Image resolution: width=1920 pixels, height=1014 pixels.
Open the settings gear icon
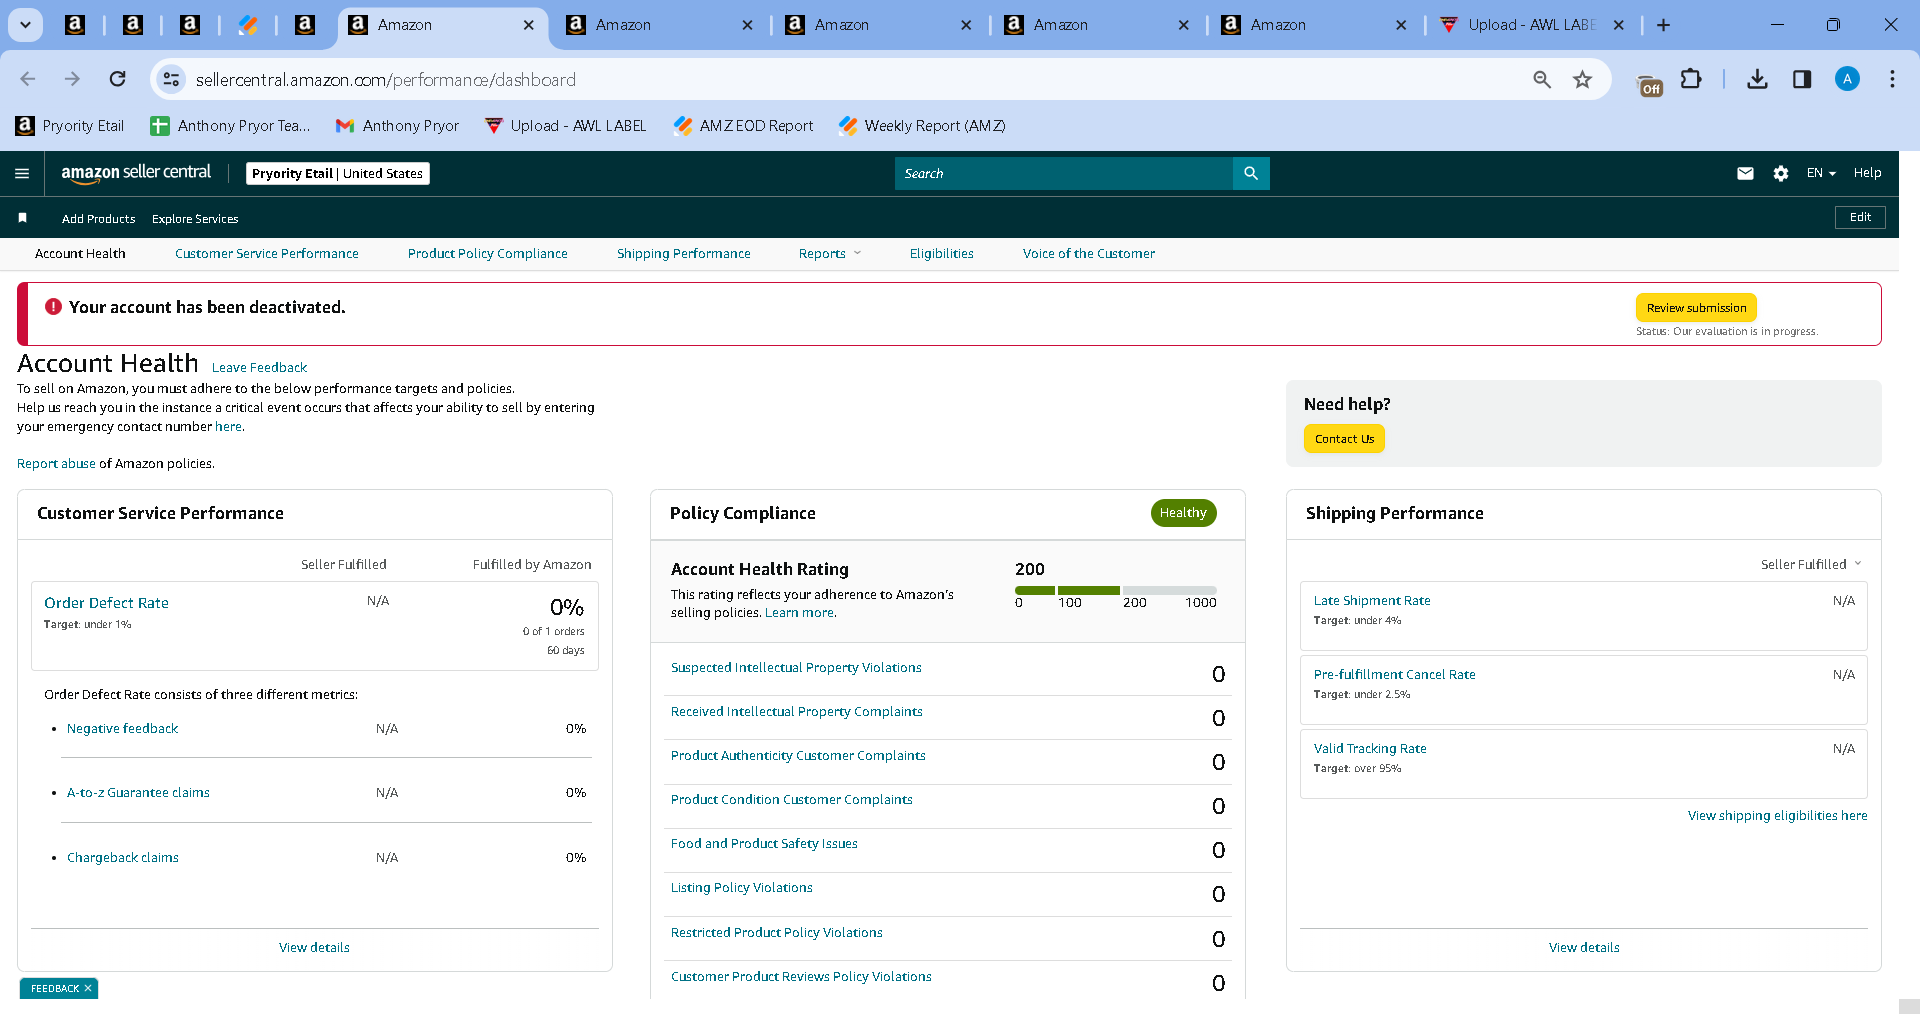tap(1781, 174)
